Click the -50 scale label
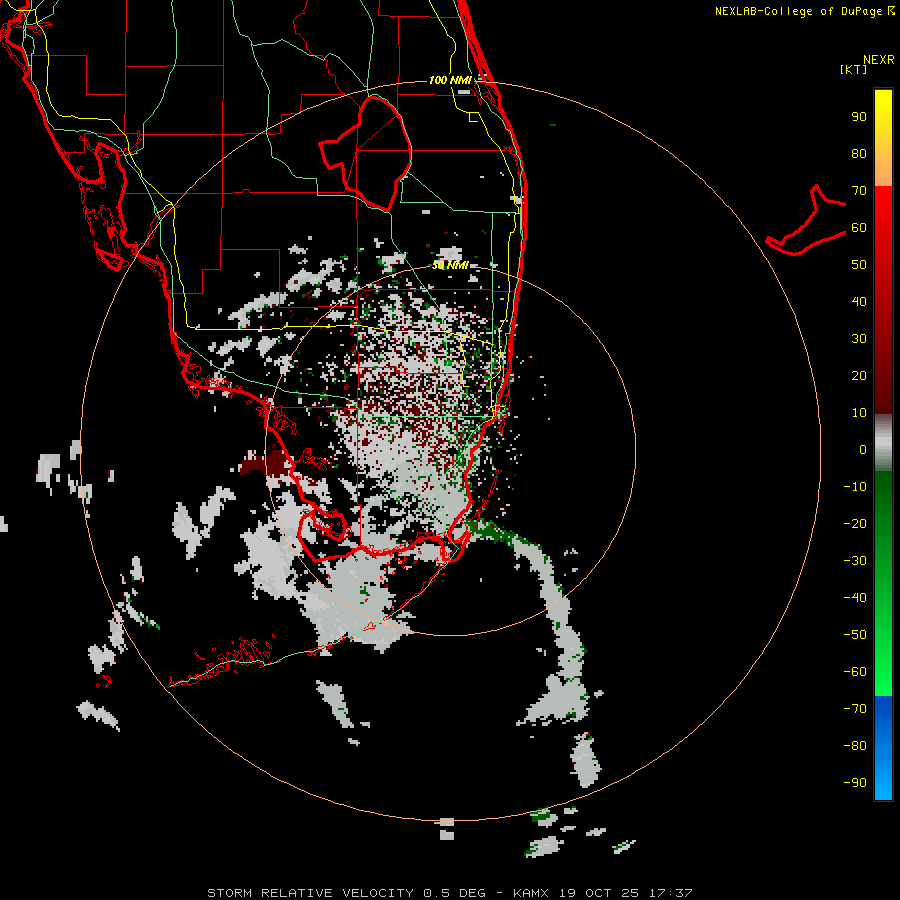The width and height of the screenshot is (900, 900). coord(855,635)
